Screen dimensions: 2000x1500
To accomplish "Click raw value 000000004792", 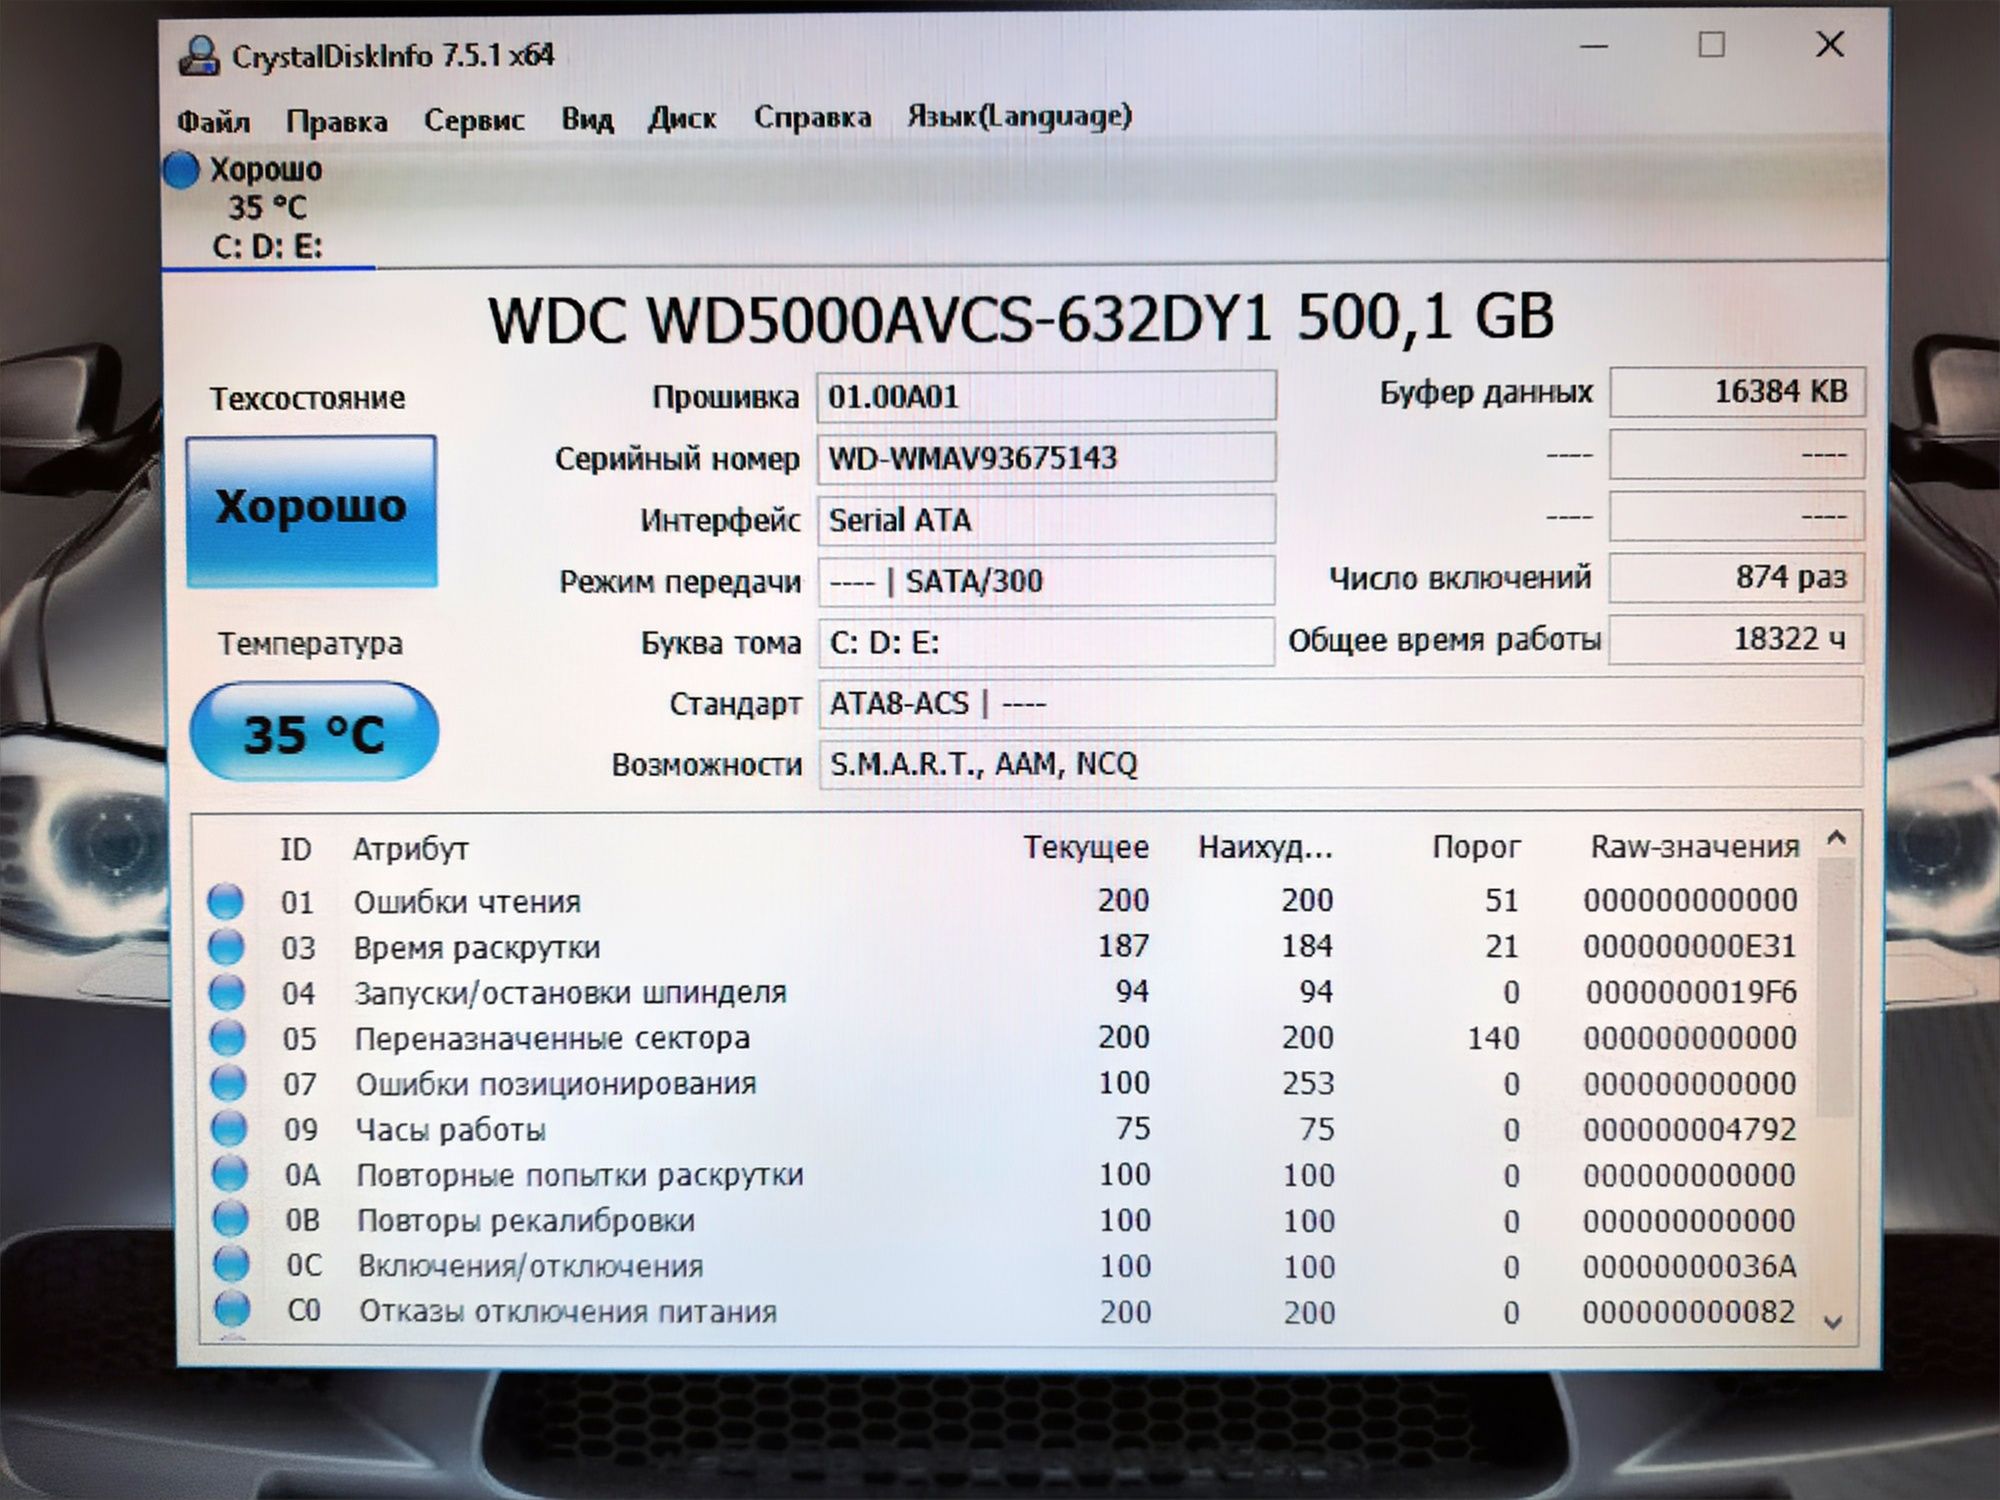I will click(1690, 1129).
